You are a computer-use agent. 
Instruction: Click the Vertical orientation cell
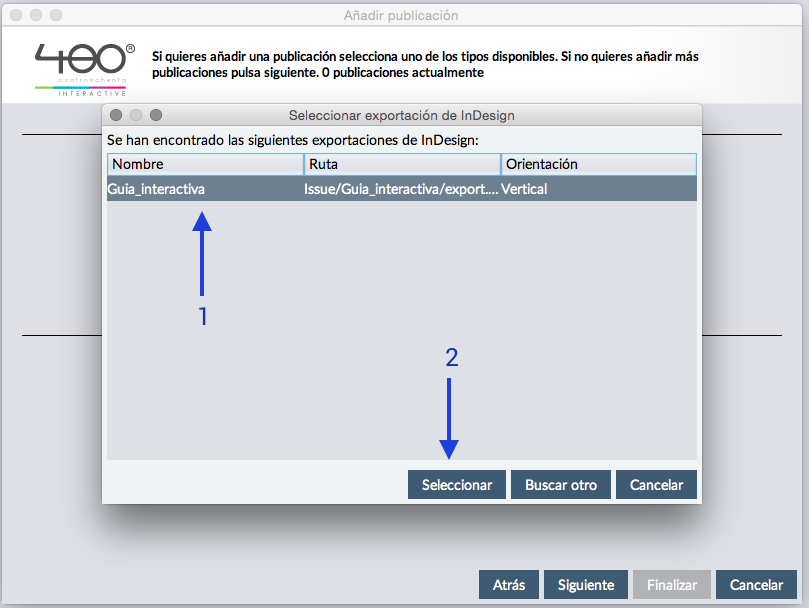coord(525,189)
